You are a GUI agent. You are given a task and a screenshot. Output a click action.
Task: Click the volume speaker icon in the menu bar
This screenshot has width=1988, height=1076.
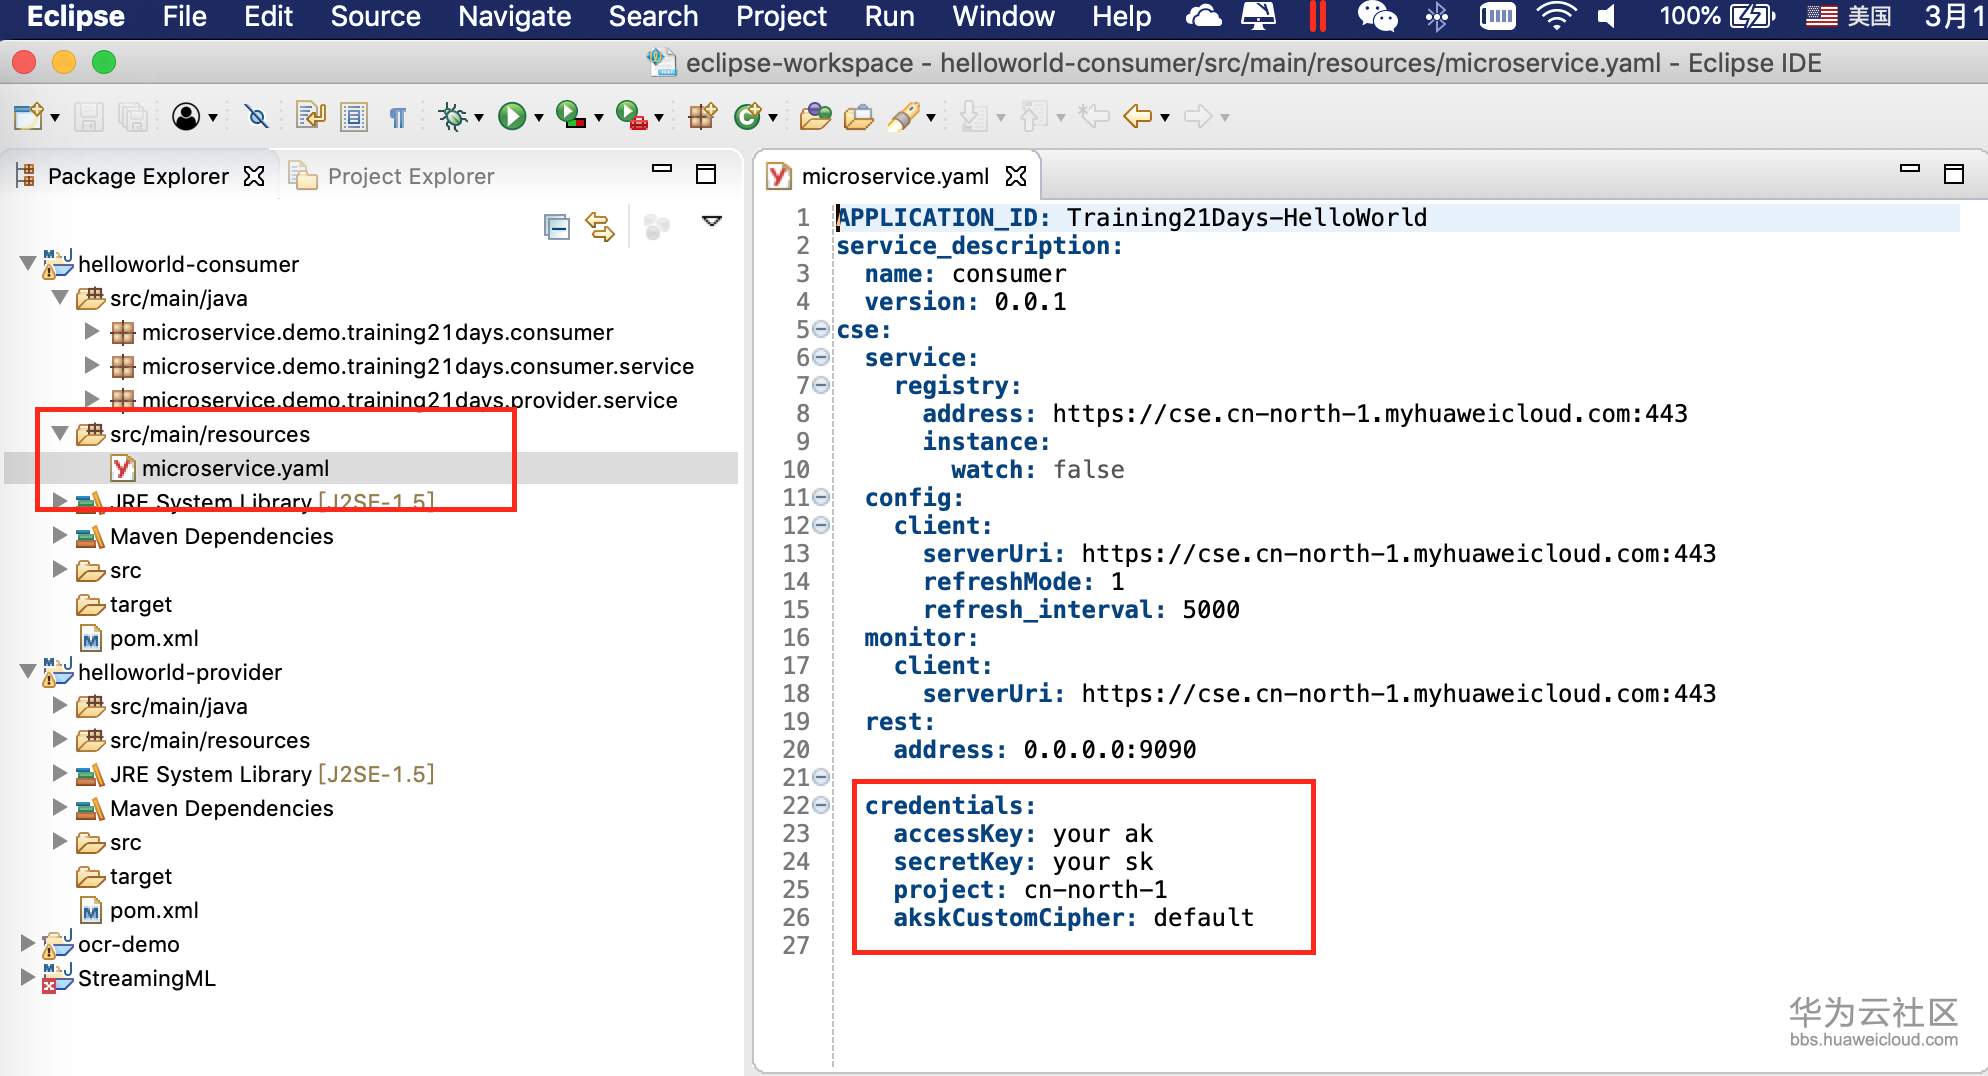click(x=1606, y=17)
